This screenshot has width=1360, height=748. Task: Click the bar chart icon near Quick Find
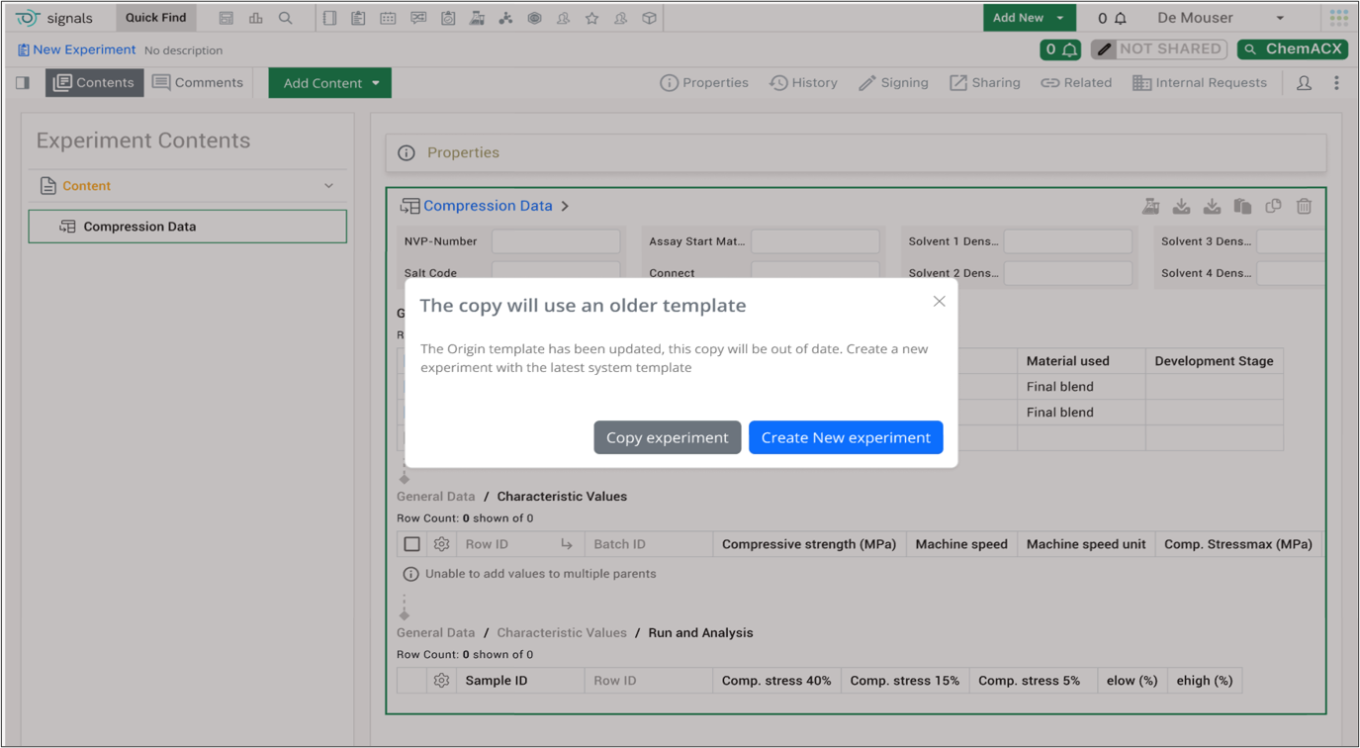point(256,18)
